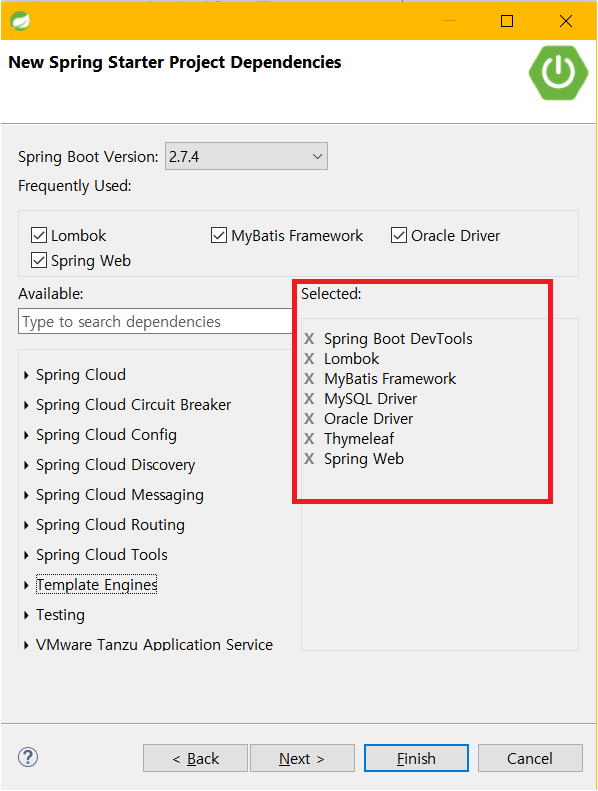Click the help question mark icon
598x791 pixels.
(28, 757)
